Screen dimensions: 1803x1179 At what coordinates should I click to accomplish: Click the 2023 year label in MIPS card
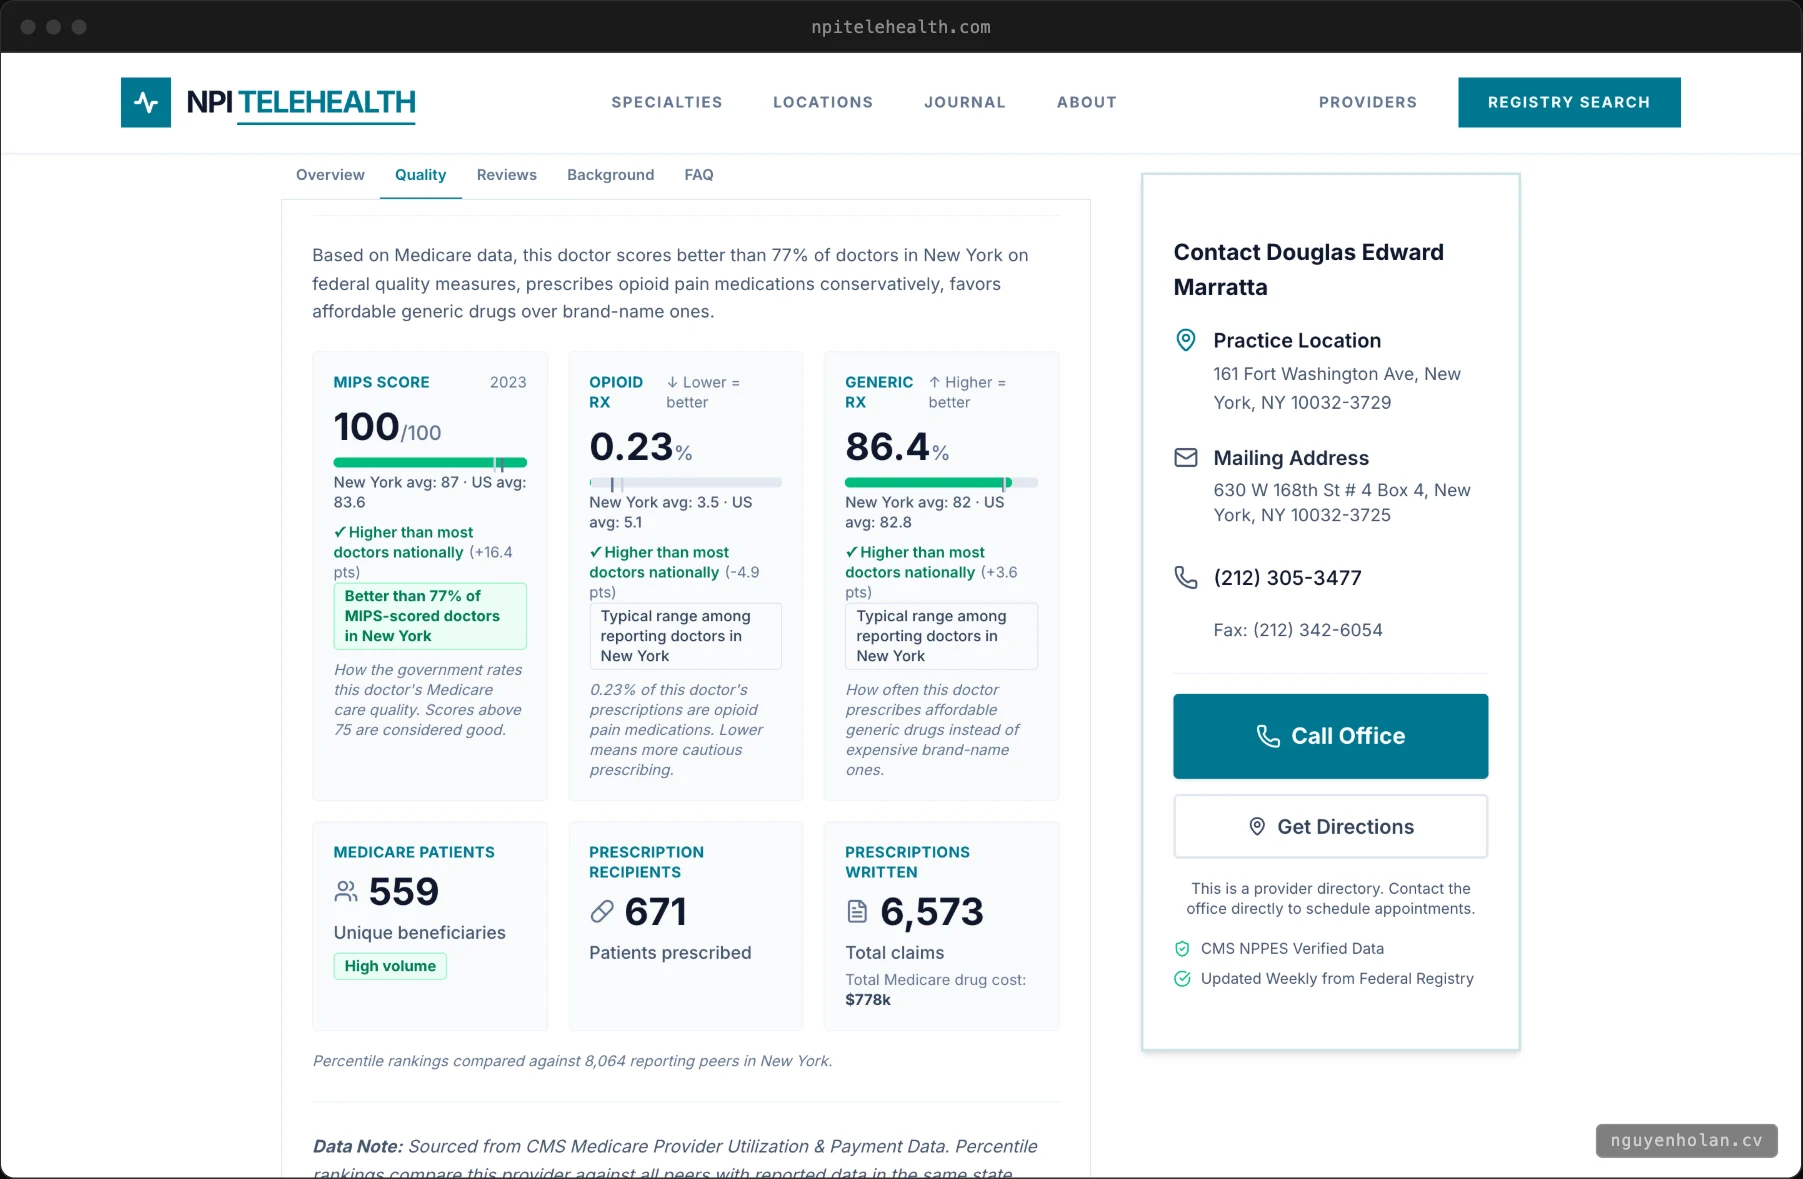click(508, 382)
